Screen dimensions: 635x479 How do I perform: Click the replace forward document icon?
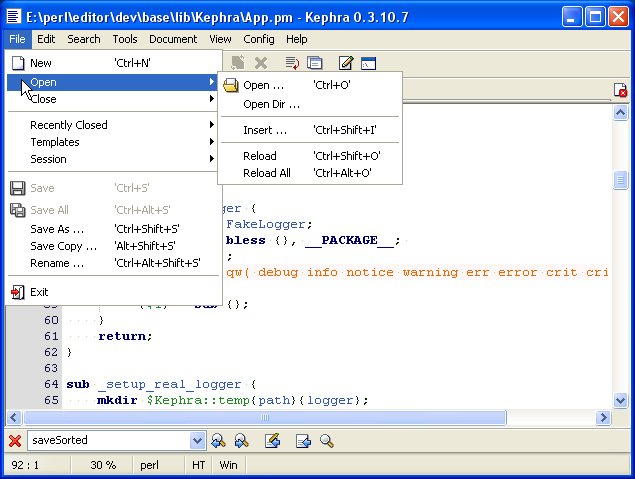tap(303, 441)
